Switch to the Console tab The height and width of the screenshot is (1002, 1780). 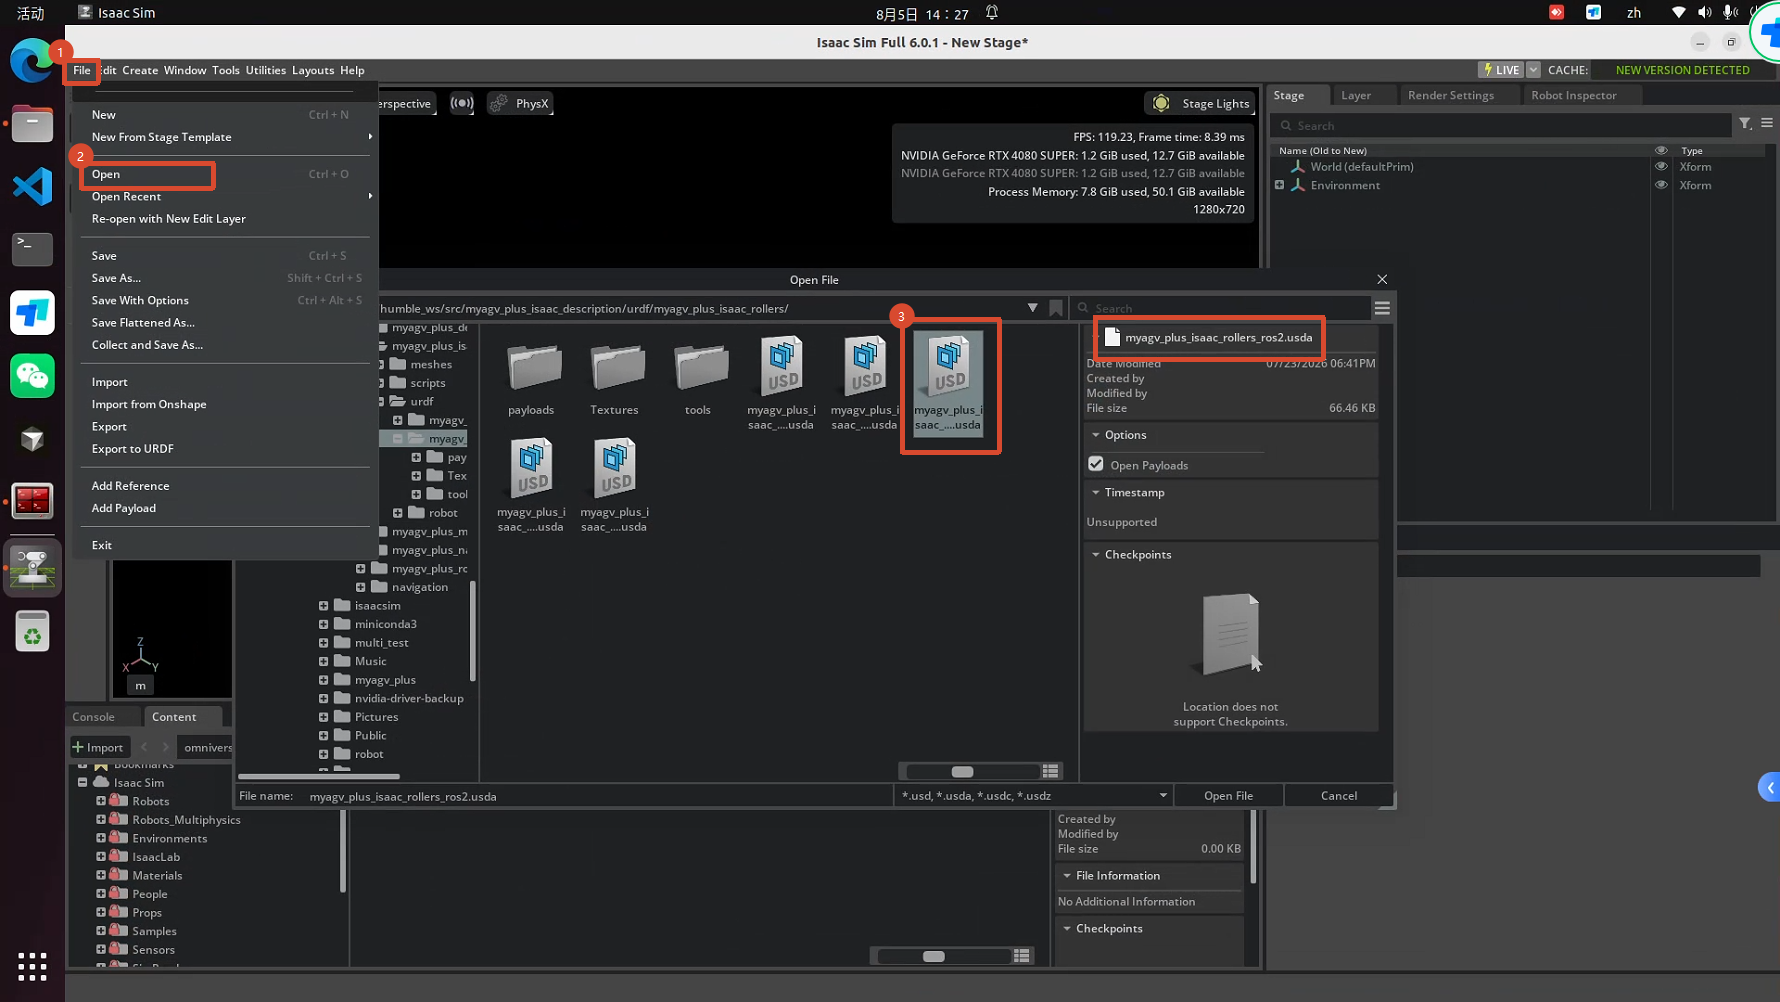tap(94, 717)
